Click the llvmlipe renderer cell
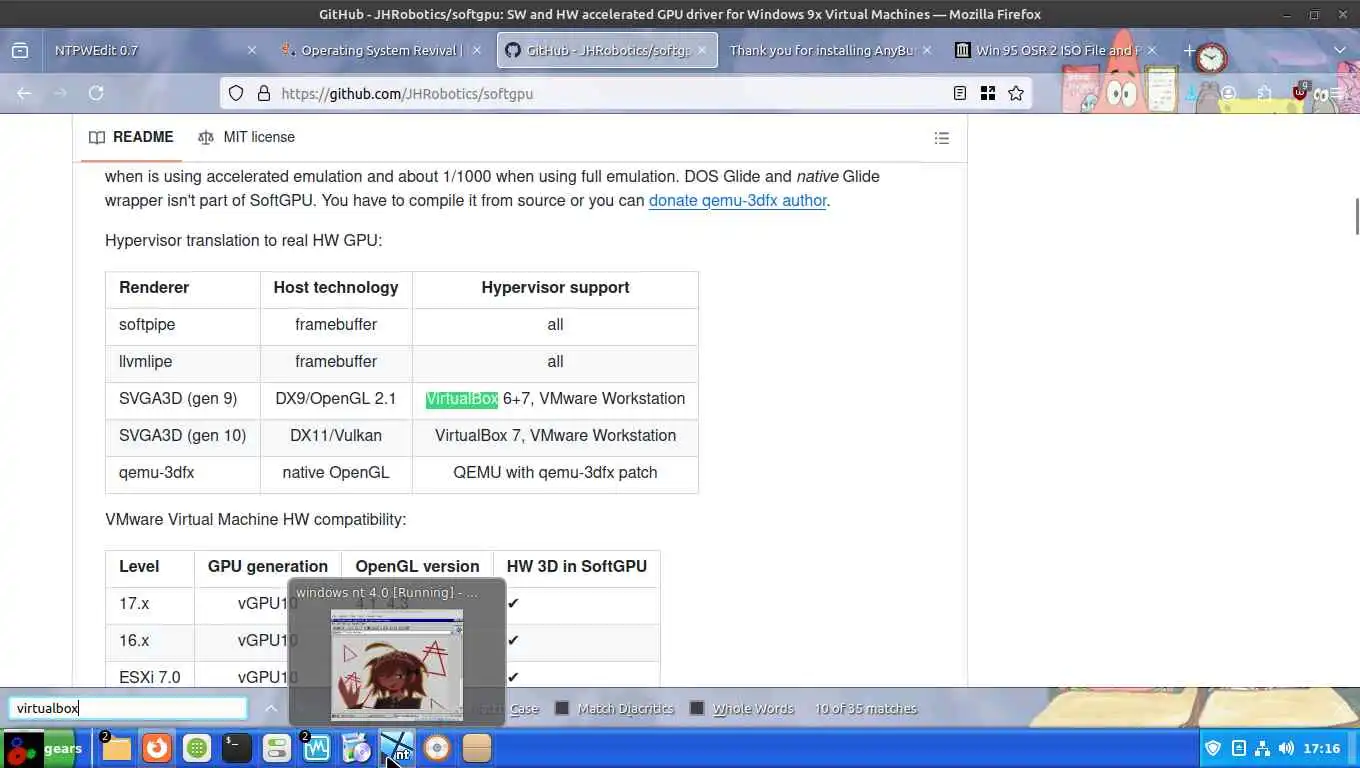 (x=183, y=362)
